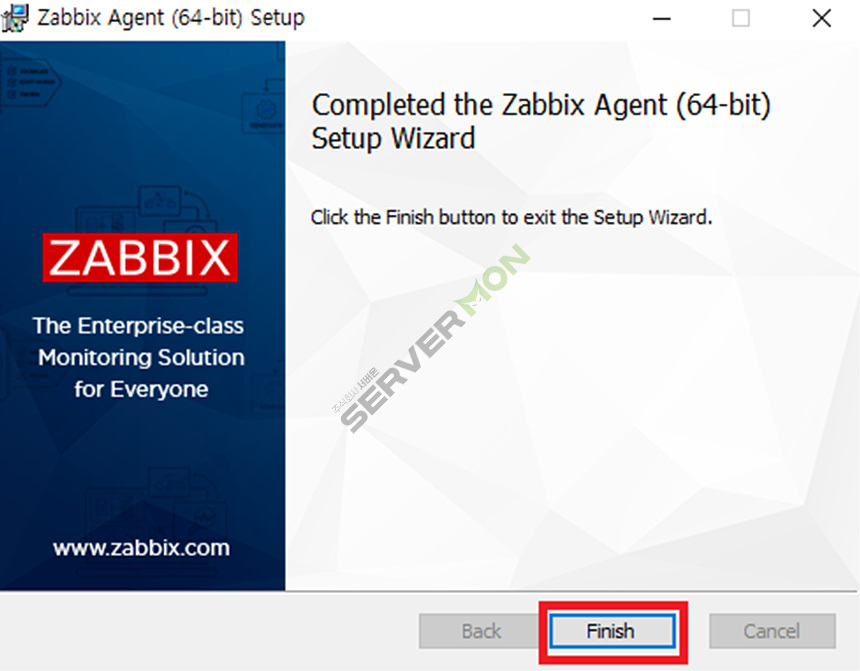Viewport: 860px width, 671px height.
Task: Click the 'Zabbix Agent (64-bit) Setup' window title
Action: [171, 18]
